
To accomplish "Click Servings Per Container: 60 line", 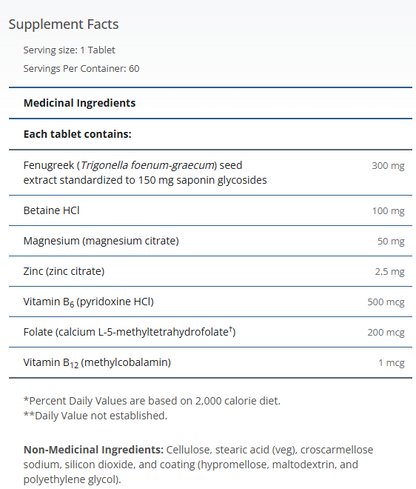I will [81, 68].
